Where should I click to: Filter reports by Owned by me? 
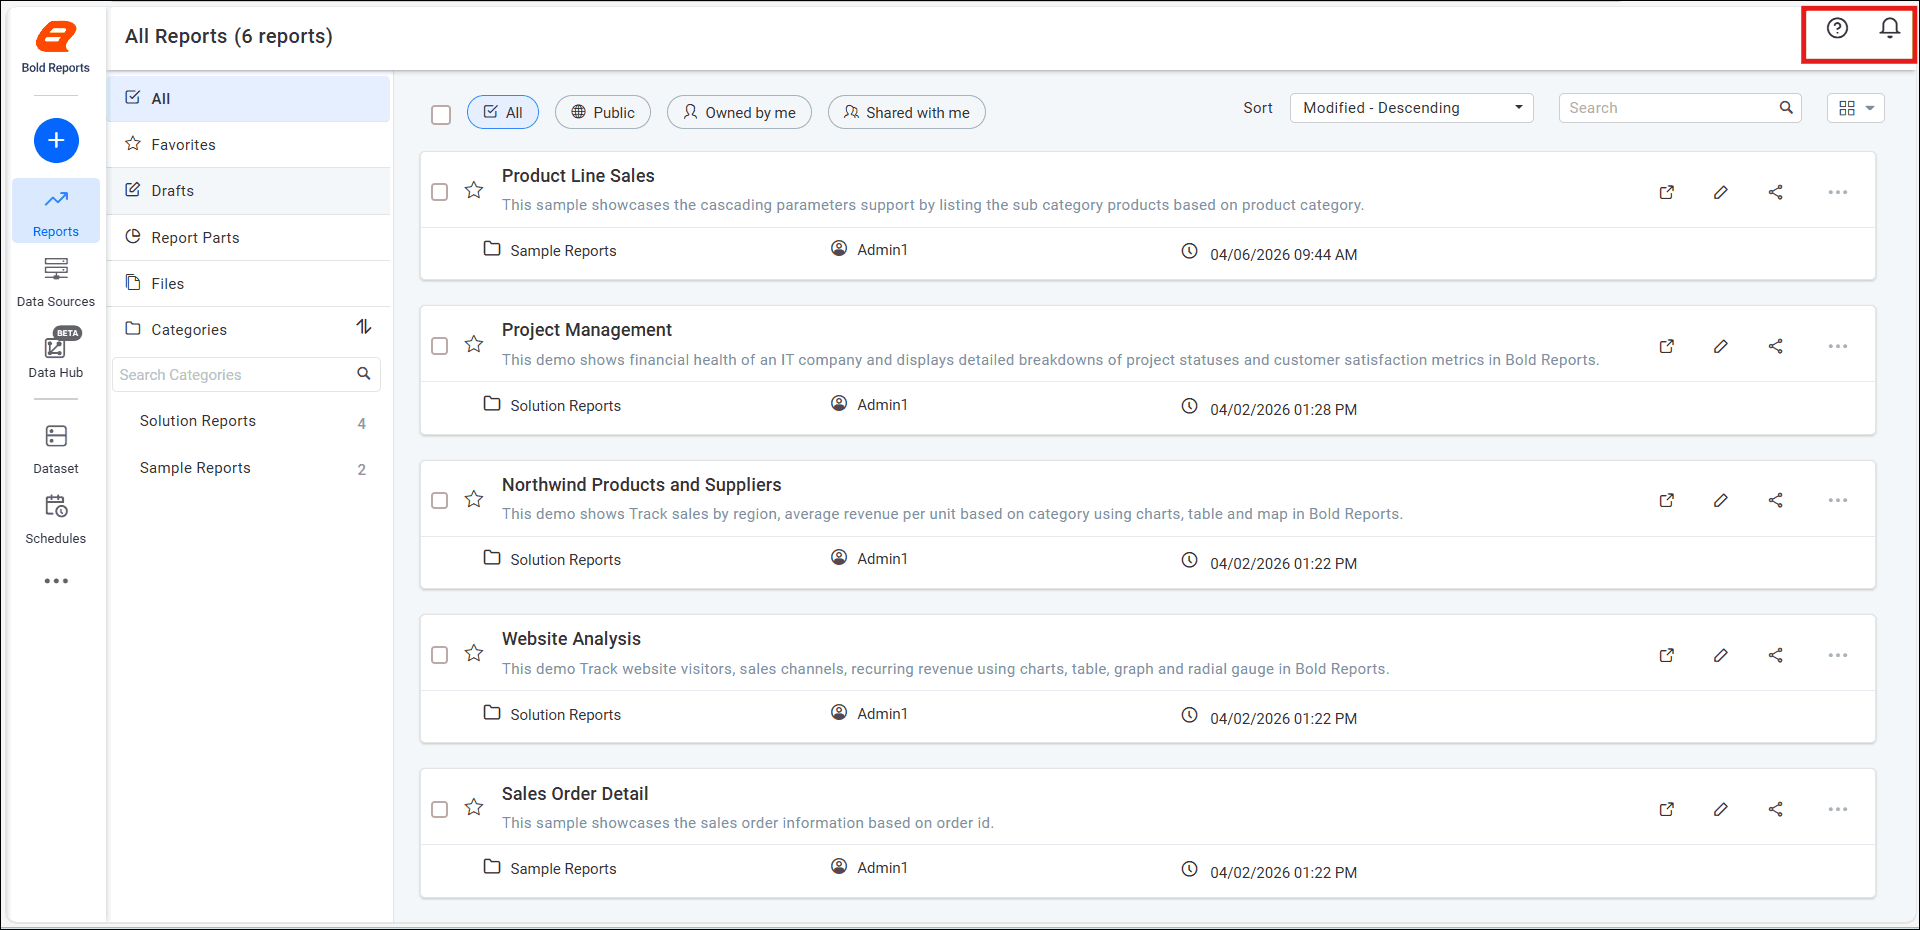(739, 113)
